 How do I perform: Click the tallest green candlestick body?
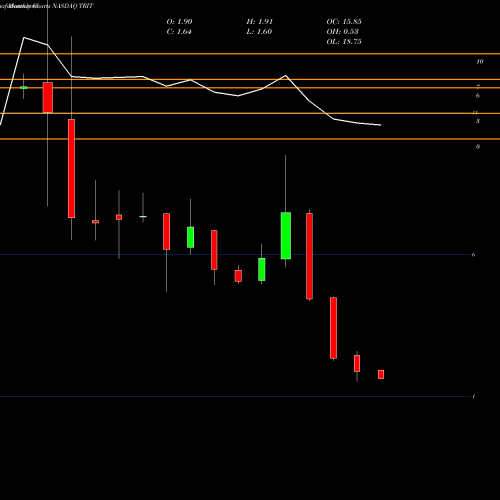click(x=286, y=236)
